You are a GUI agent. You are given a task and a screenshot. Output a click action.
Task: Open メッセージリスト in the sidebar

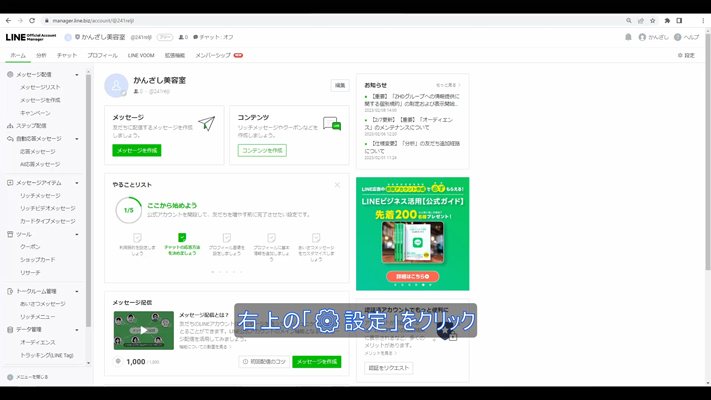click(x=40, y=87)
